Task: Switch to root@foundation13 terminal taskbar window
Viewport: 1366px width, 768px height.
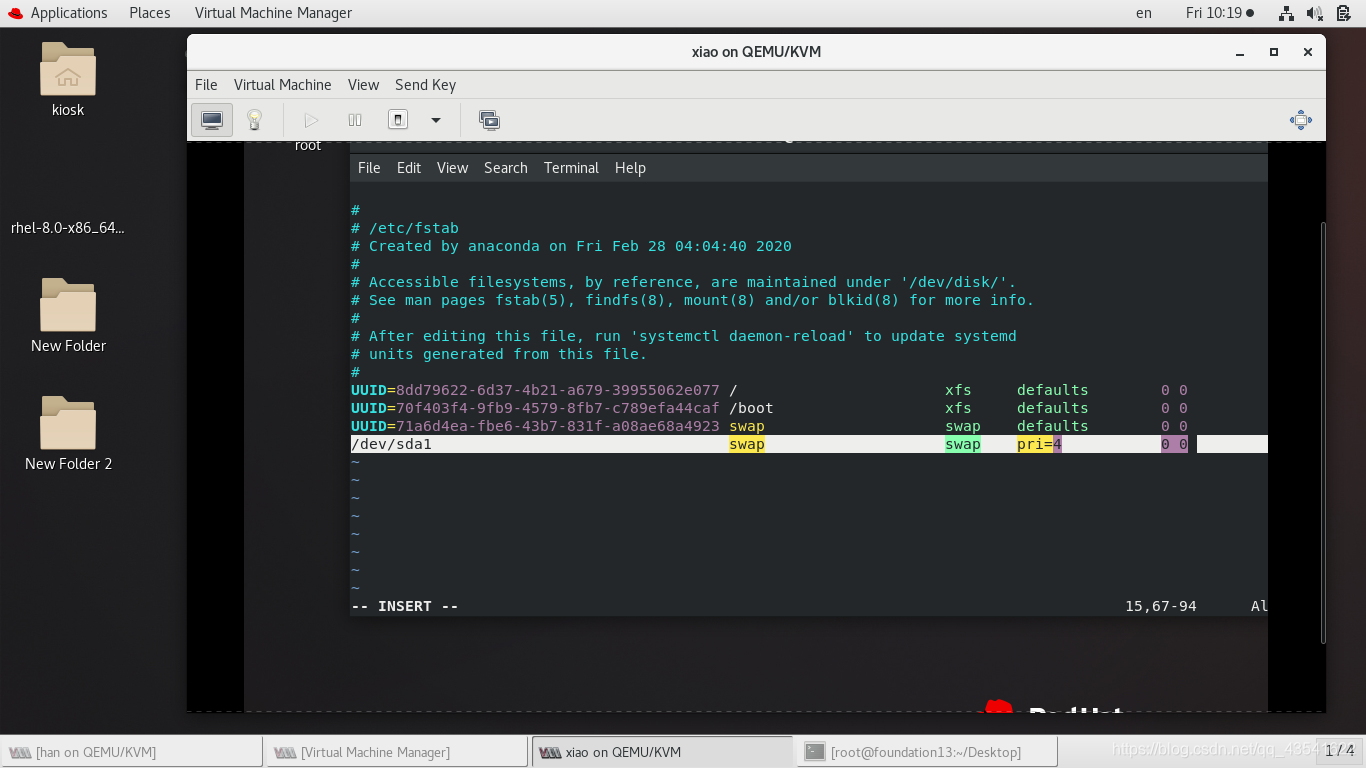Action: pos(925,752)
